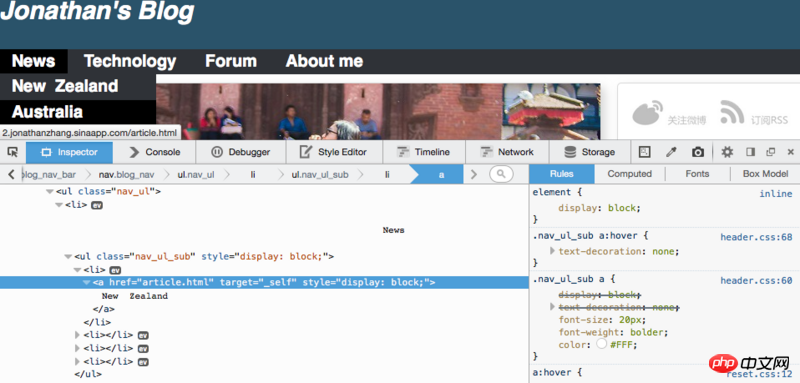
Task: Dock the devtools to side
Action: [751, 152]
